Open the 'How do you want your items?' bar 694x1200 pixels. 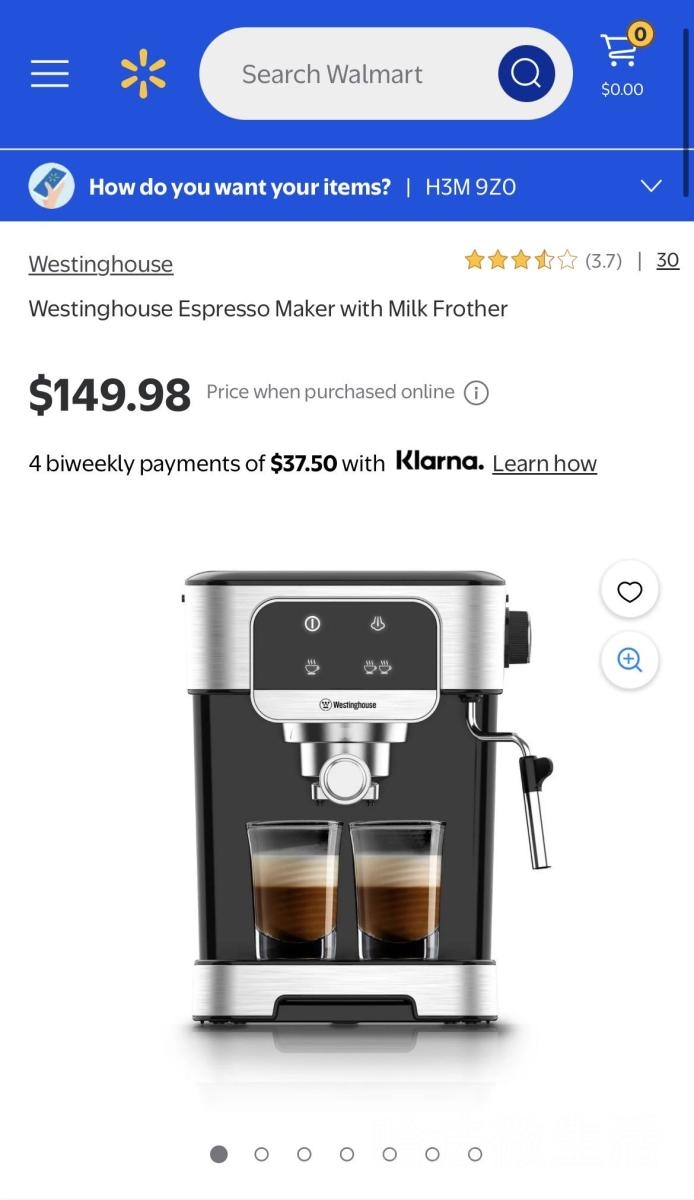[347, 186]
